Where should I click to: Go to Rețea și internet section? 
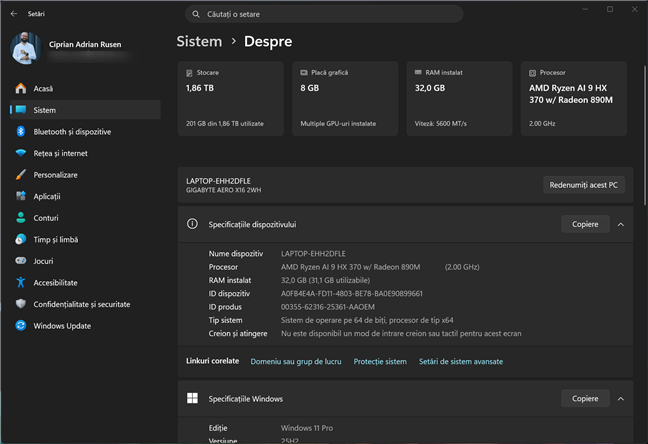[85, 153]
